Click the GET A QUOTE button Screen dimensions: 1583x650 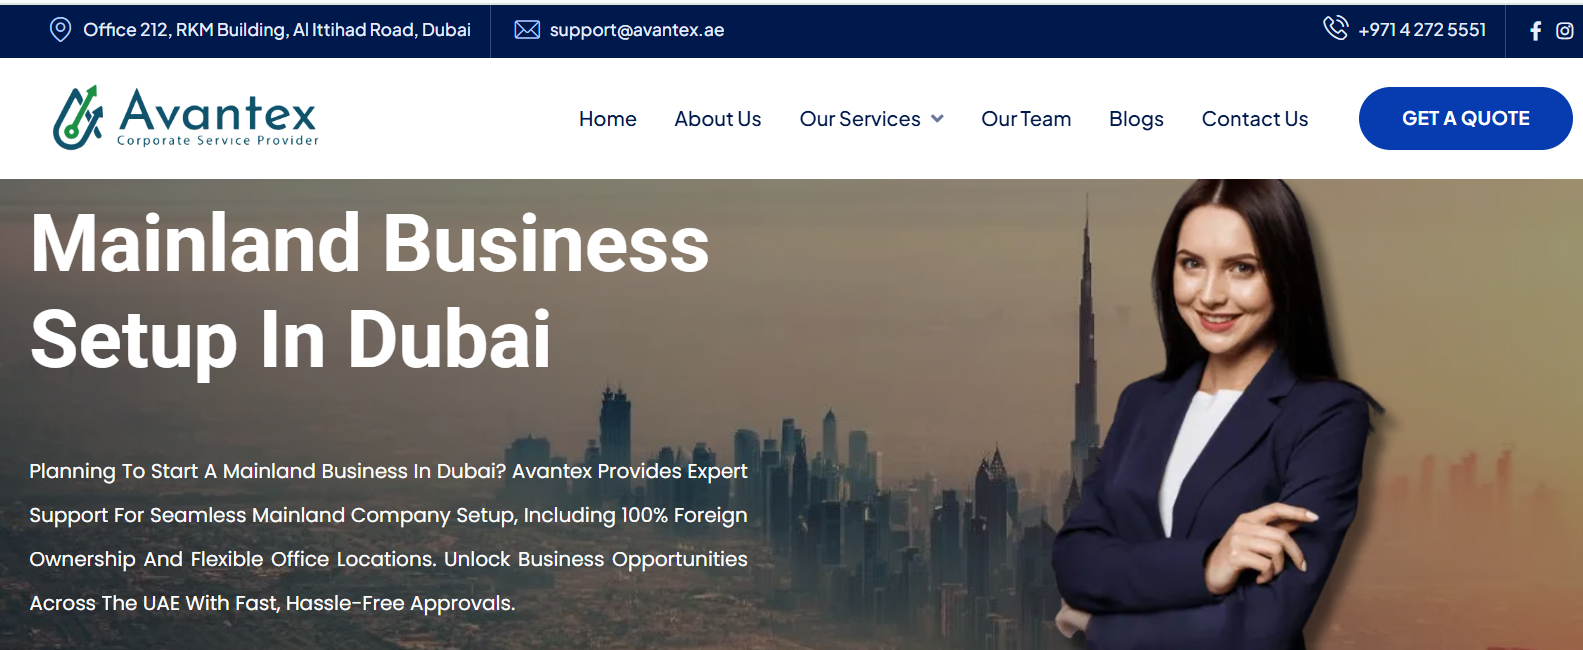click(x=1465, y=118)
